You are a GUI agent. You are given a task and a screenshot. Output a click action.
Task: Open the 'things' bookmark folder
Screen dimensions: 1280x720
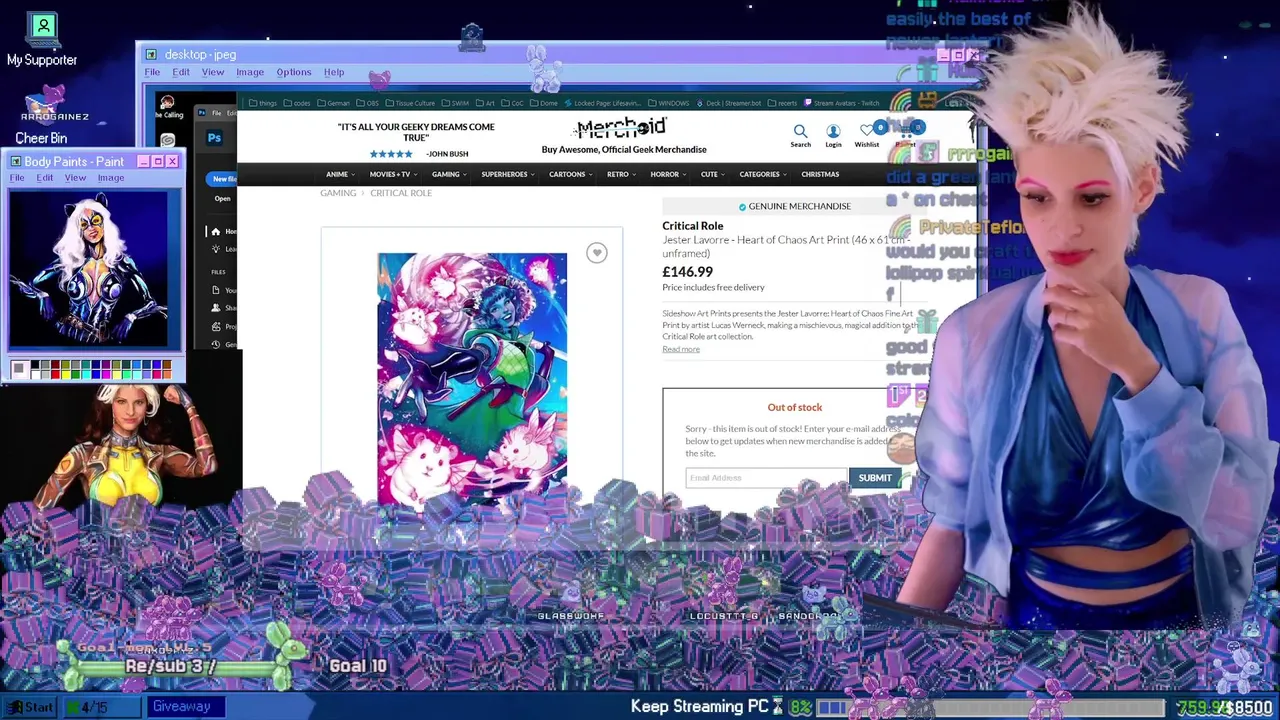click(x=263, y=103)
